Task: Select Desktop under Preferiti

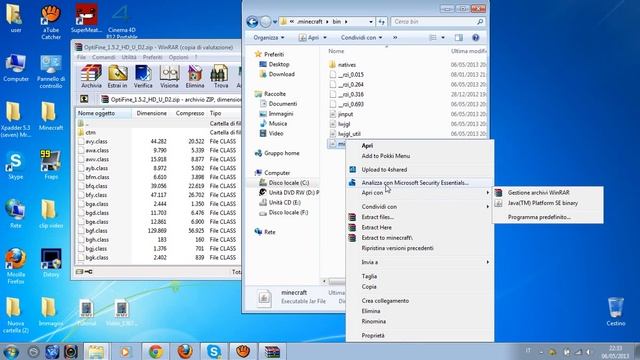Action: [279, 64]
